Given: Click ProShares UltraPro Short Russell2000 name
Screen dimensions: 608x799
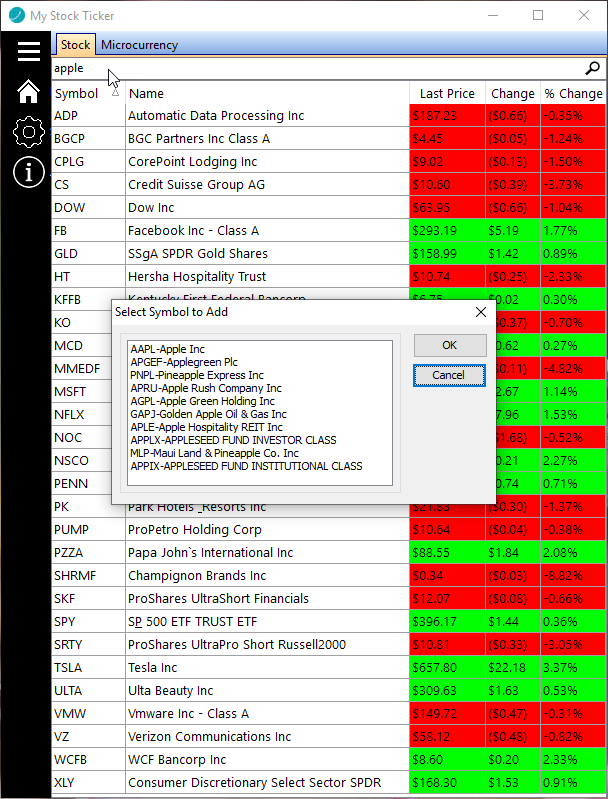Looking at the screenshot, I should coord(268,645).
